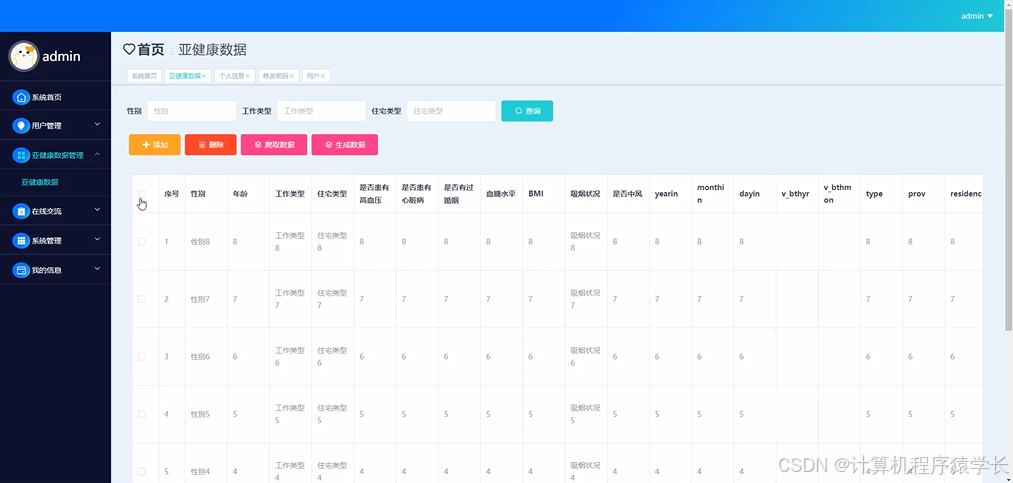
Task: Click the 住宅类型 5 cell
Action: tap(332, 414)
